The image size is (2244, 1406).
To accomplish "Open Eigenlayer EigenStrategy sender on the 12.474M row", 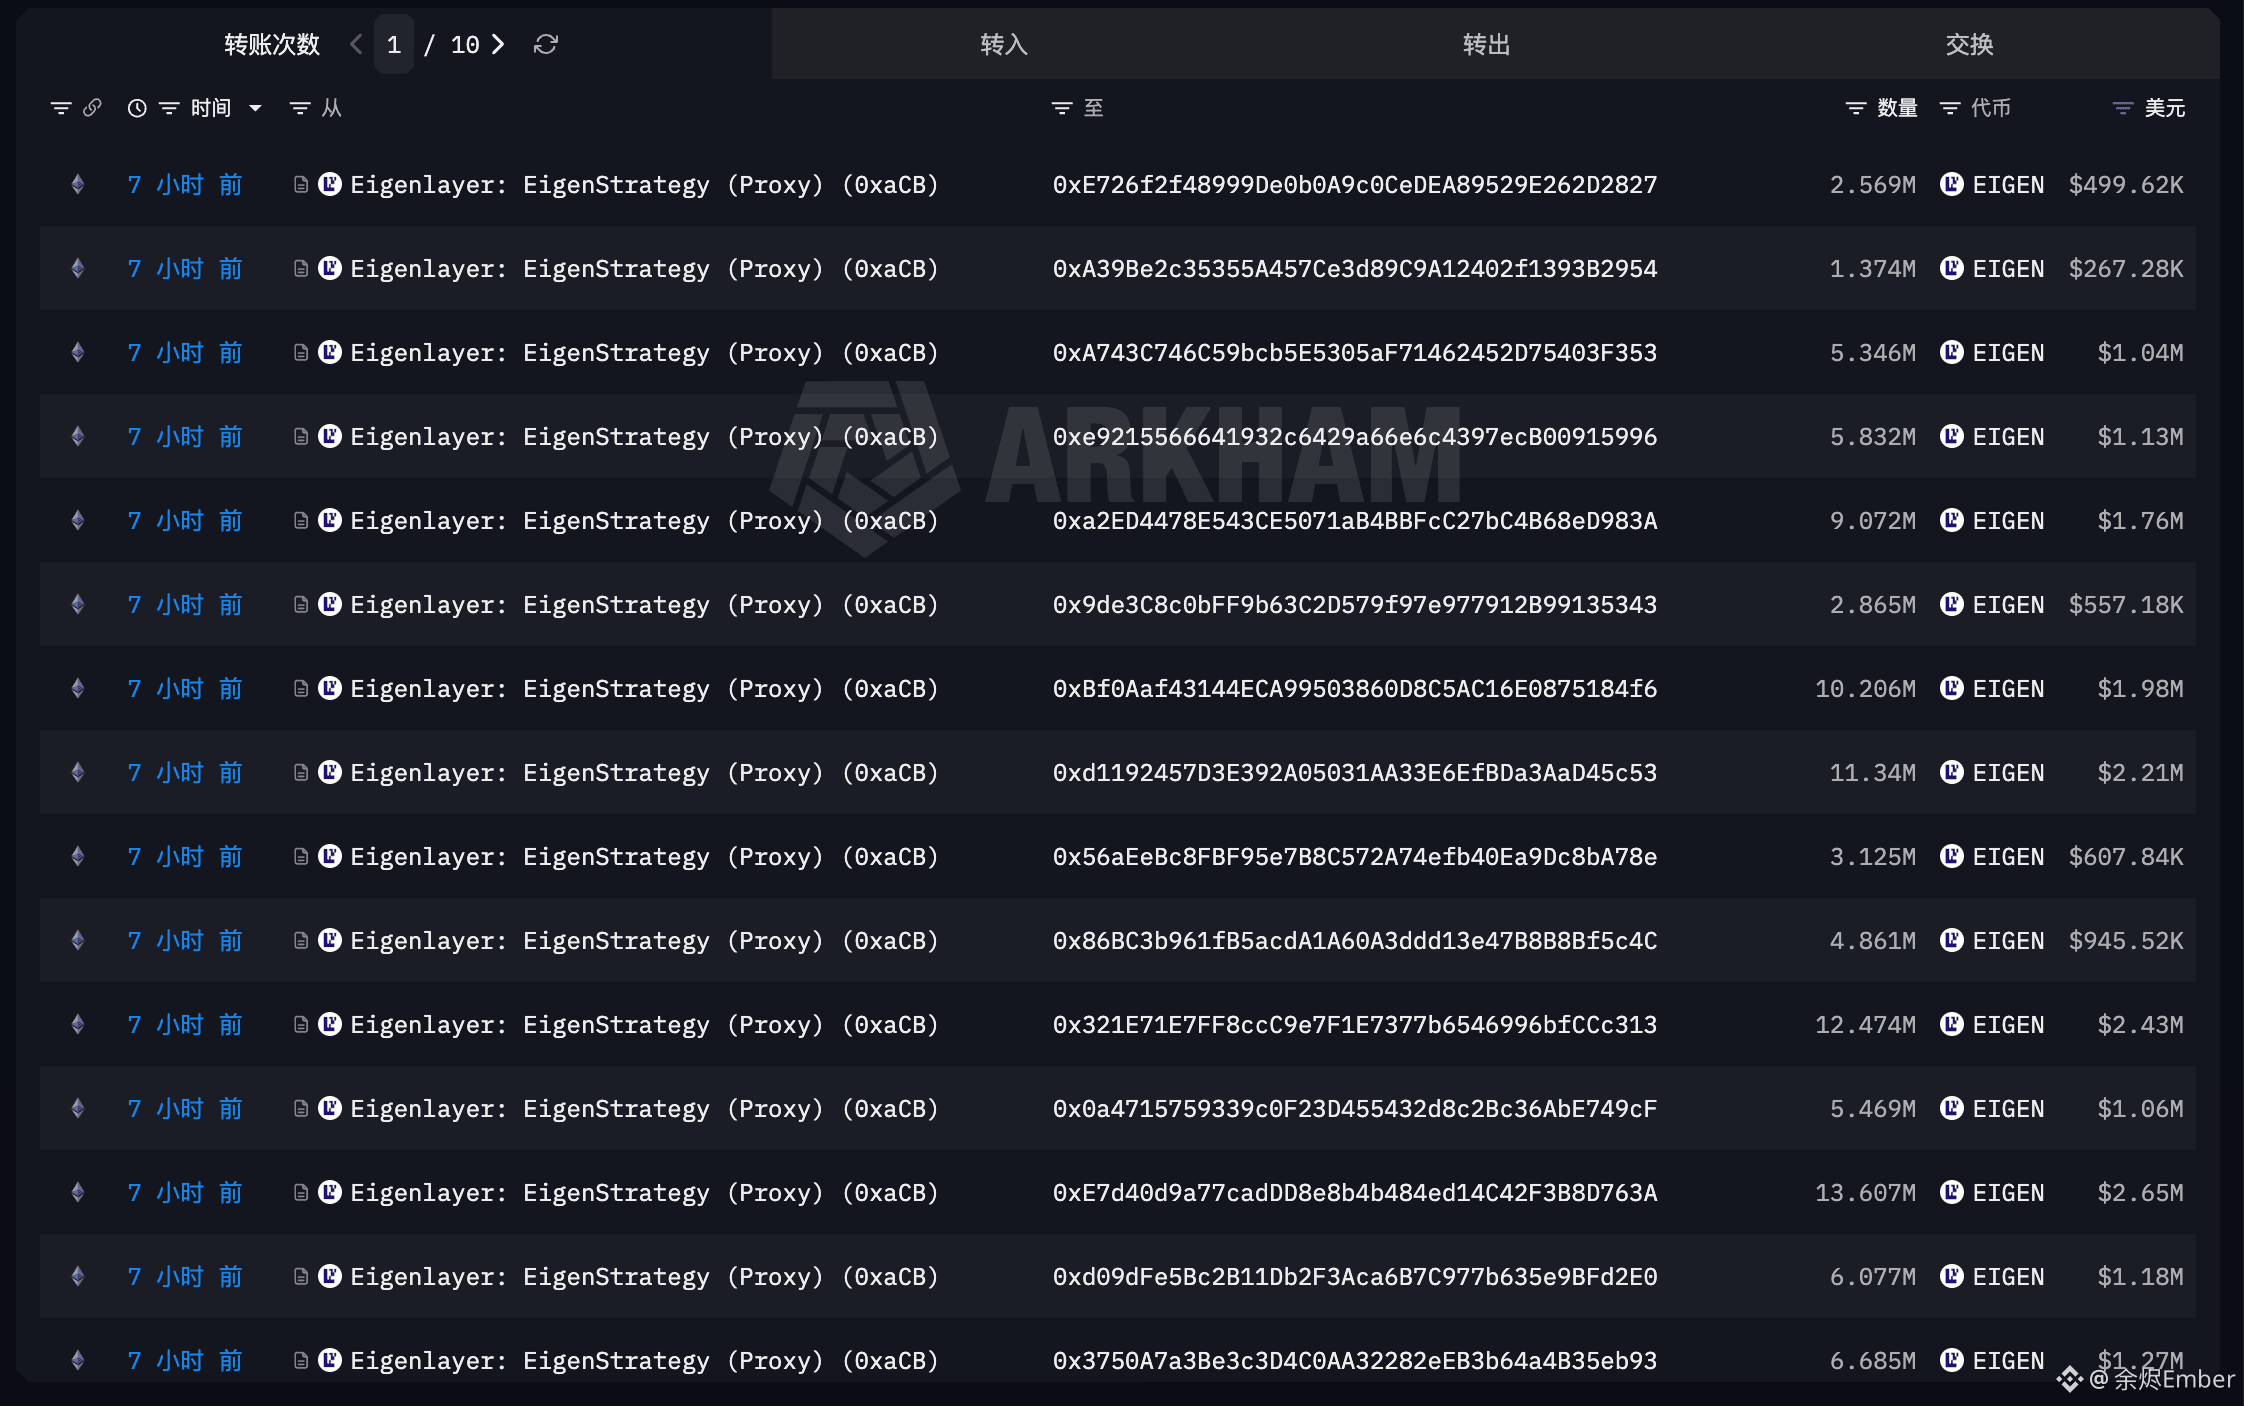I will (x=644, y=1025).
